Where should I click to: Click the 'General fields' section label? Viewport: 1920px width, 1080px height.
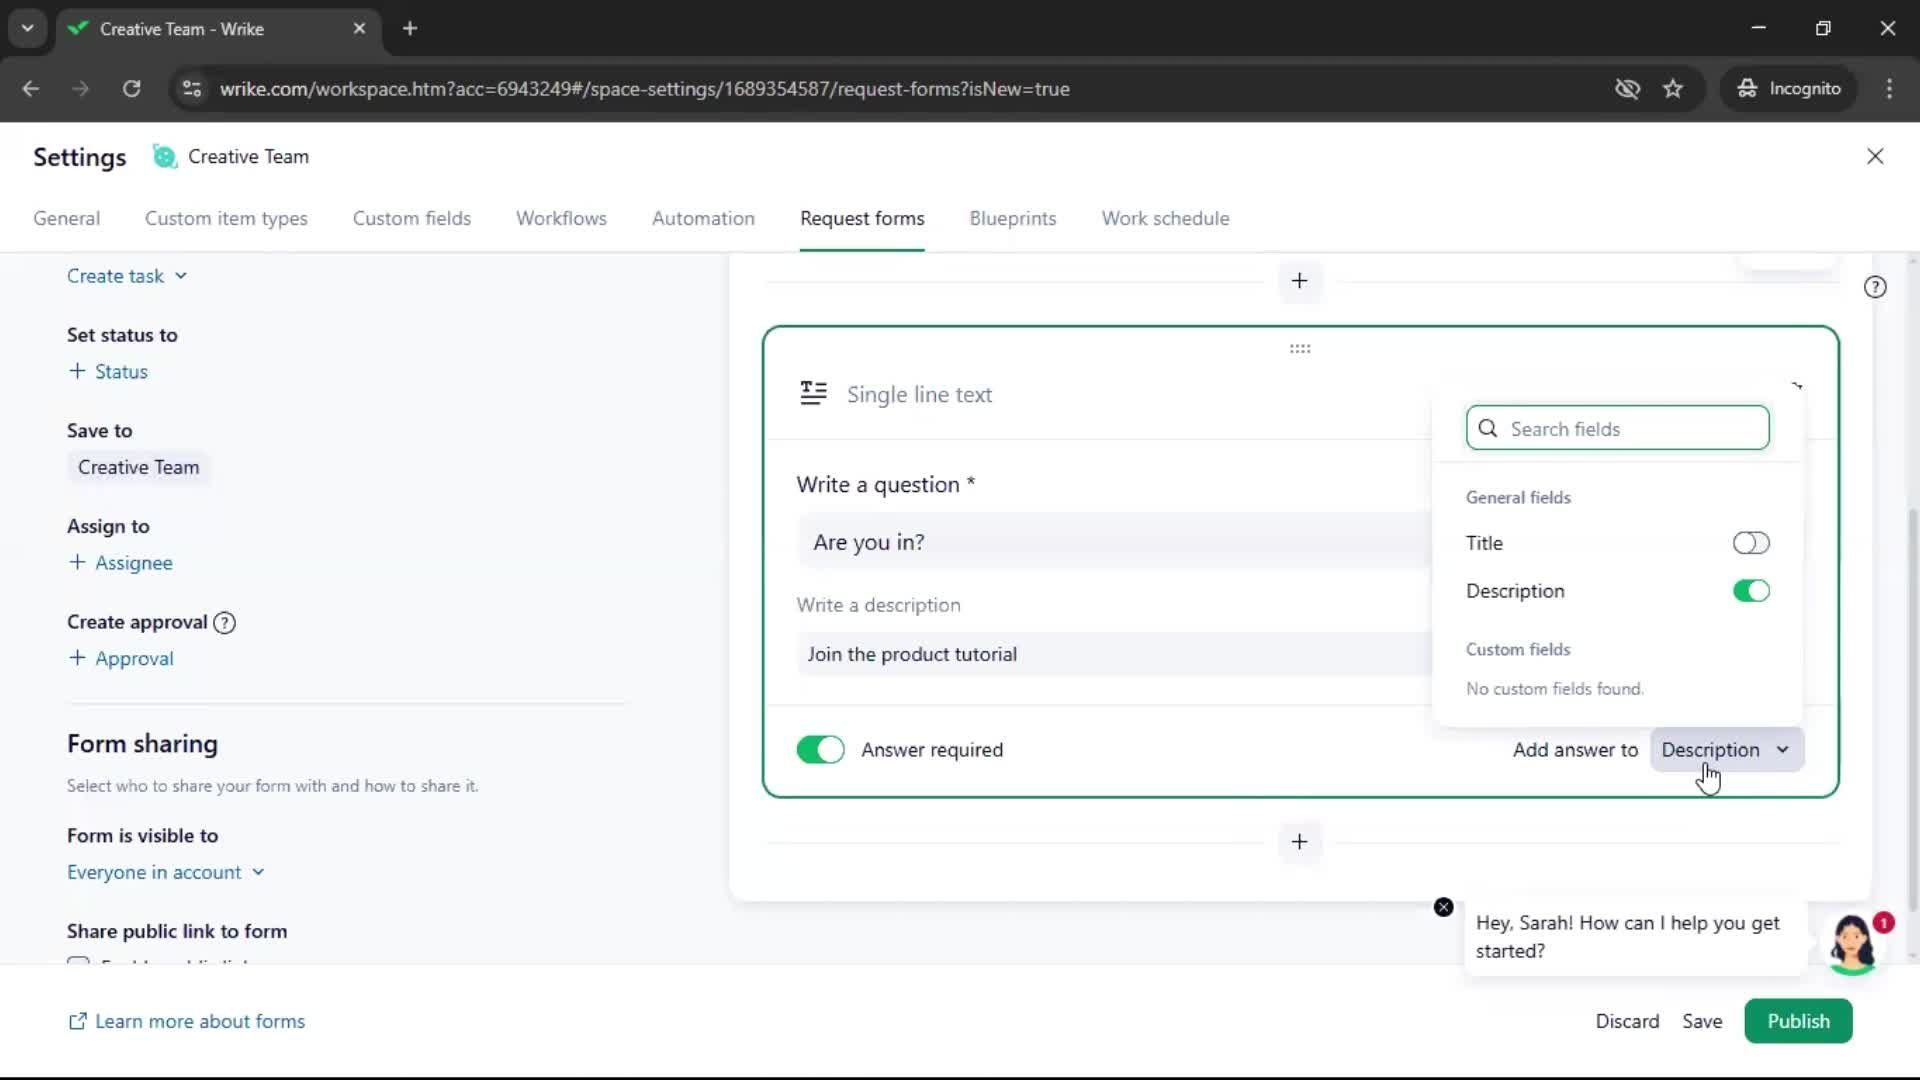(x=1518, y=497)
